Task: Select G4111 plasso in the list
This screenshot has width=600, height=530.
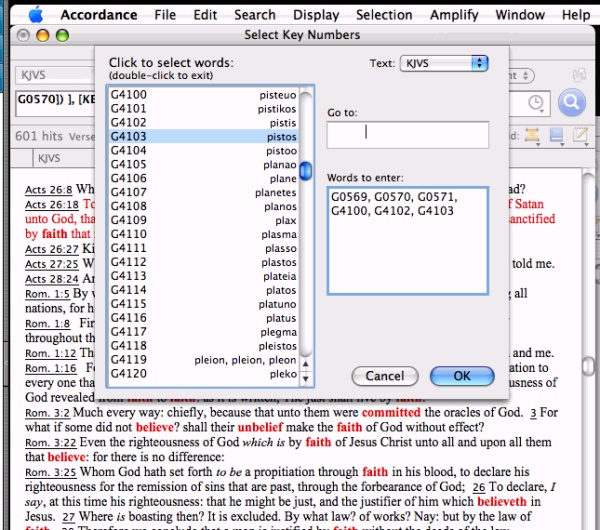Action: pyautogui.click(x=203, y=248)
